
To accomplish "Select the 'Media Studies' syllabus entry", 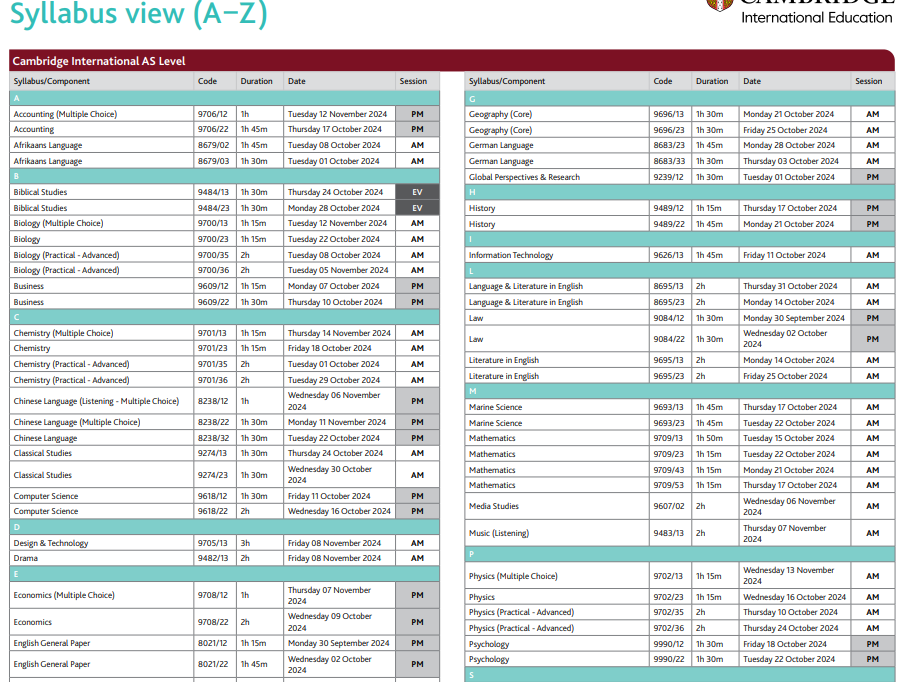I will [494, 506].
